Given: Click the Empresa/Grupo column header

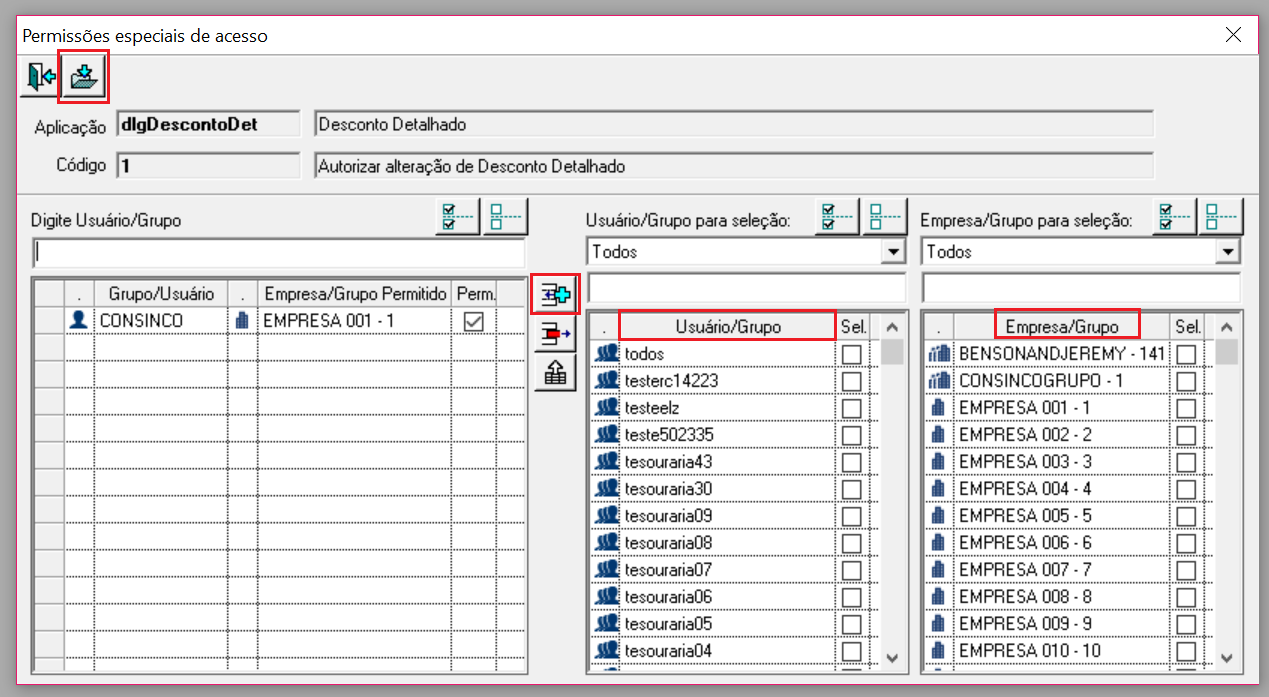Looking at the screenshot, I should [1062, 326].
